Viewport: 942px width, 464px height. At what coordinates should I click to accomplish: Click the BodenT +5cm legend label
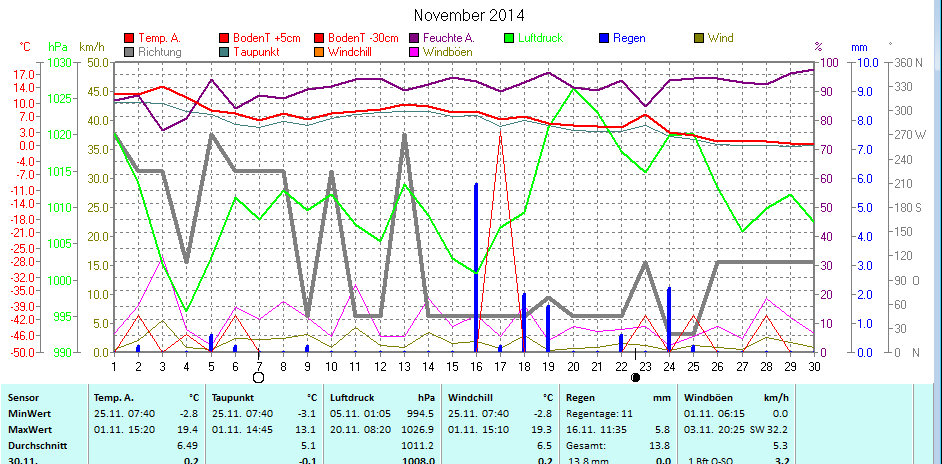[x=267, y=39]
